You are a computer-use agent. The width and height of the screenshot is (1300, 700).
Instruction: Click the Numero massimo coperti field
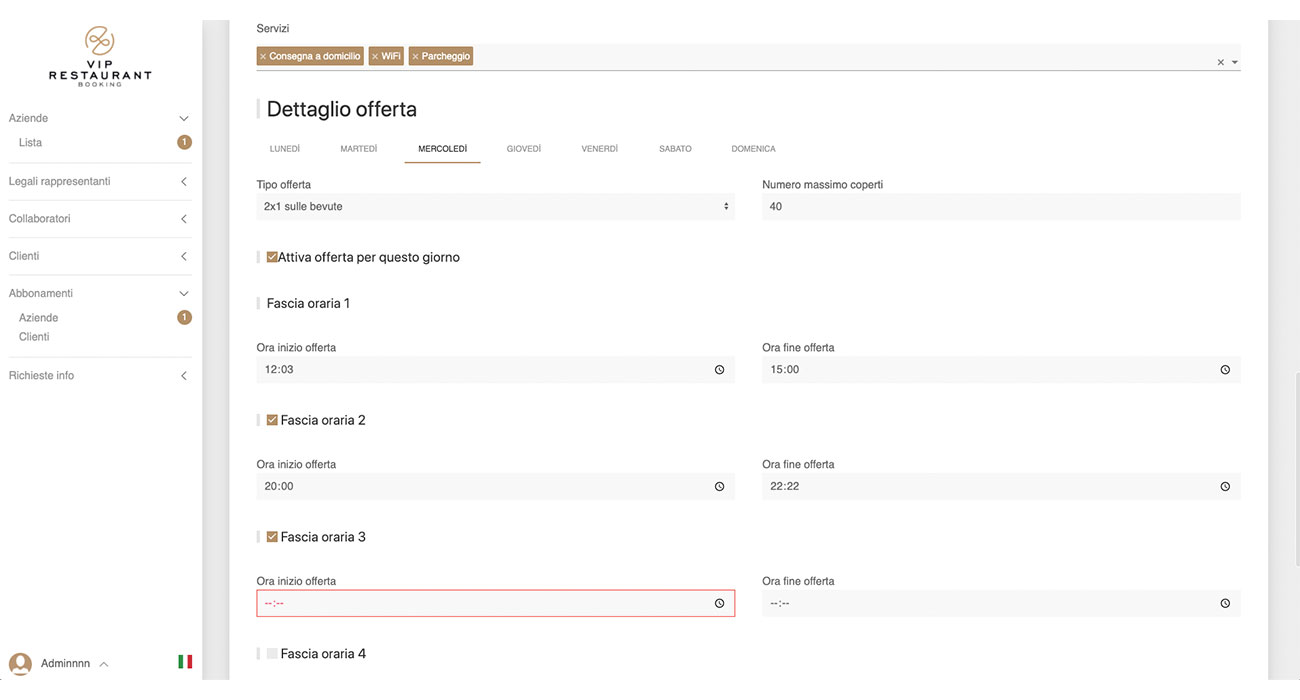pyautogui.click(x=1000, y=207)
